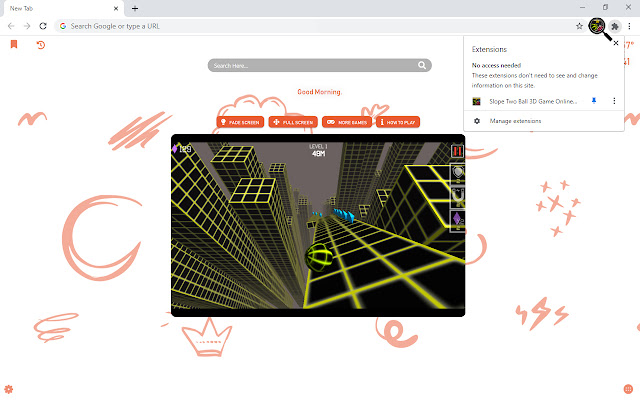Screen dimensions: 640x400
Task: Open the settings gear icon at the bottom left
Action: click(9, 389)
